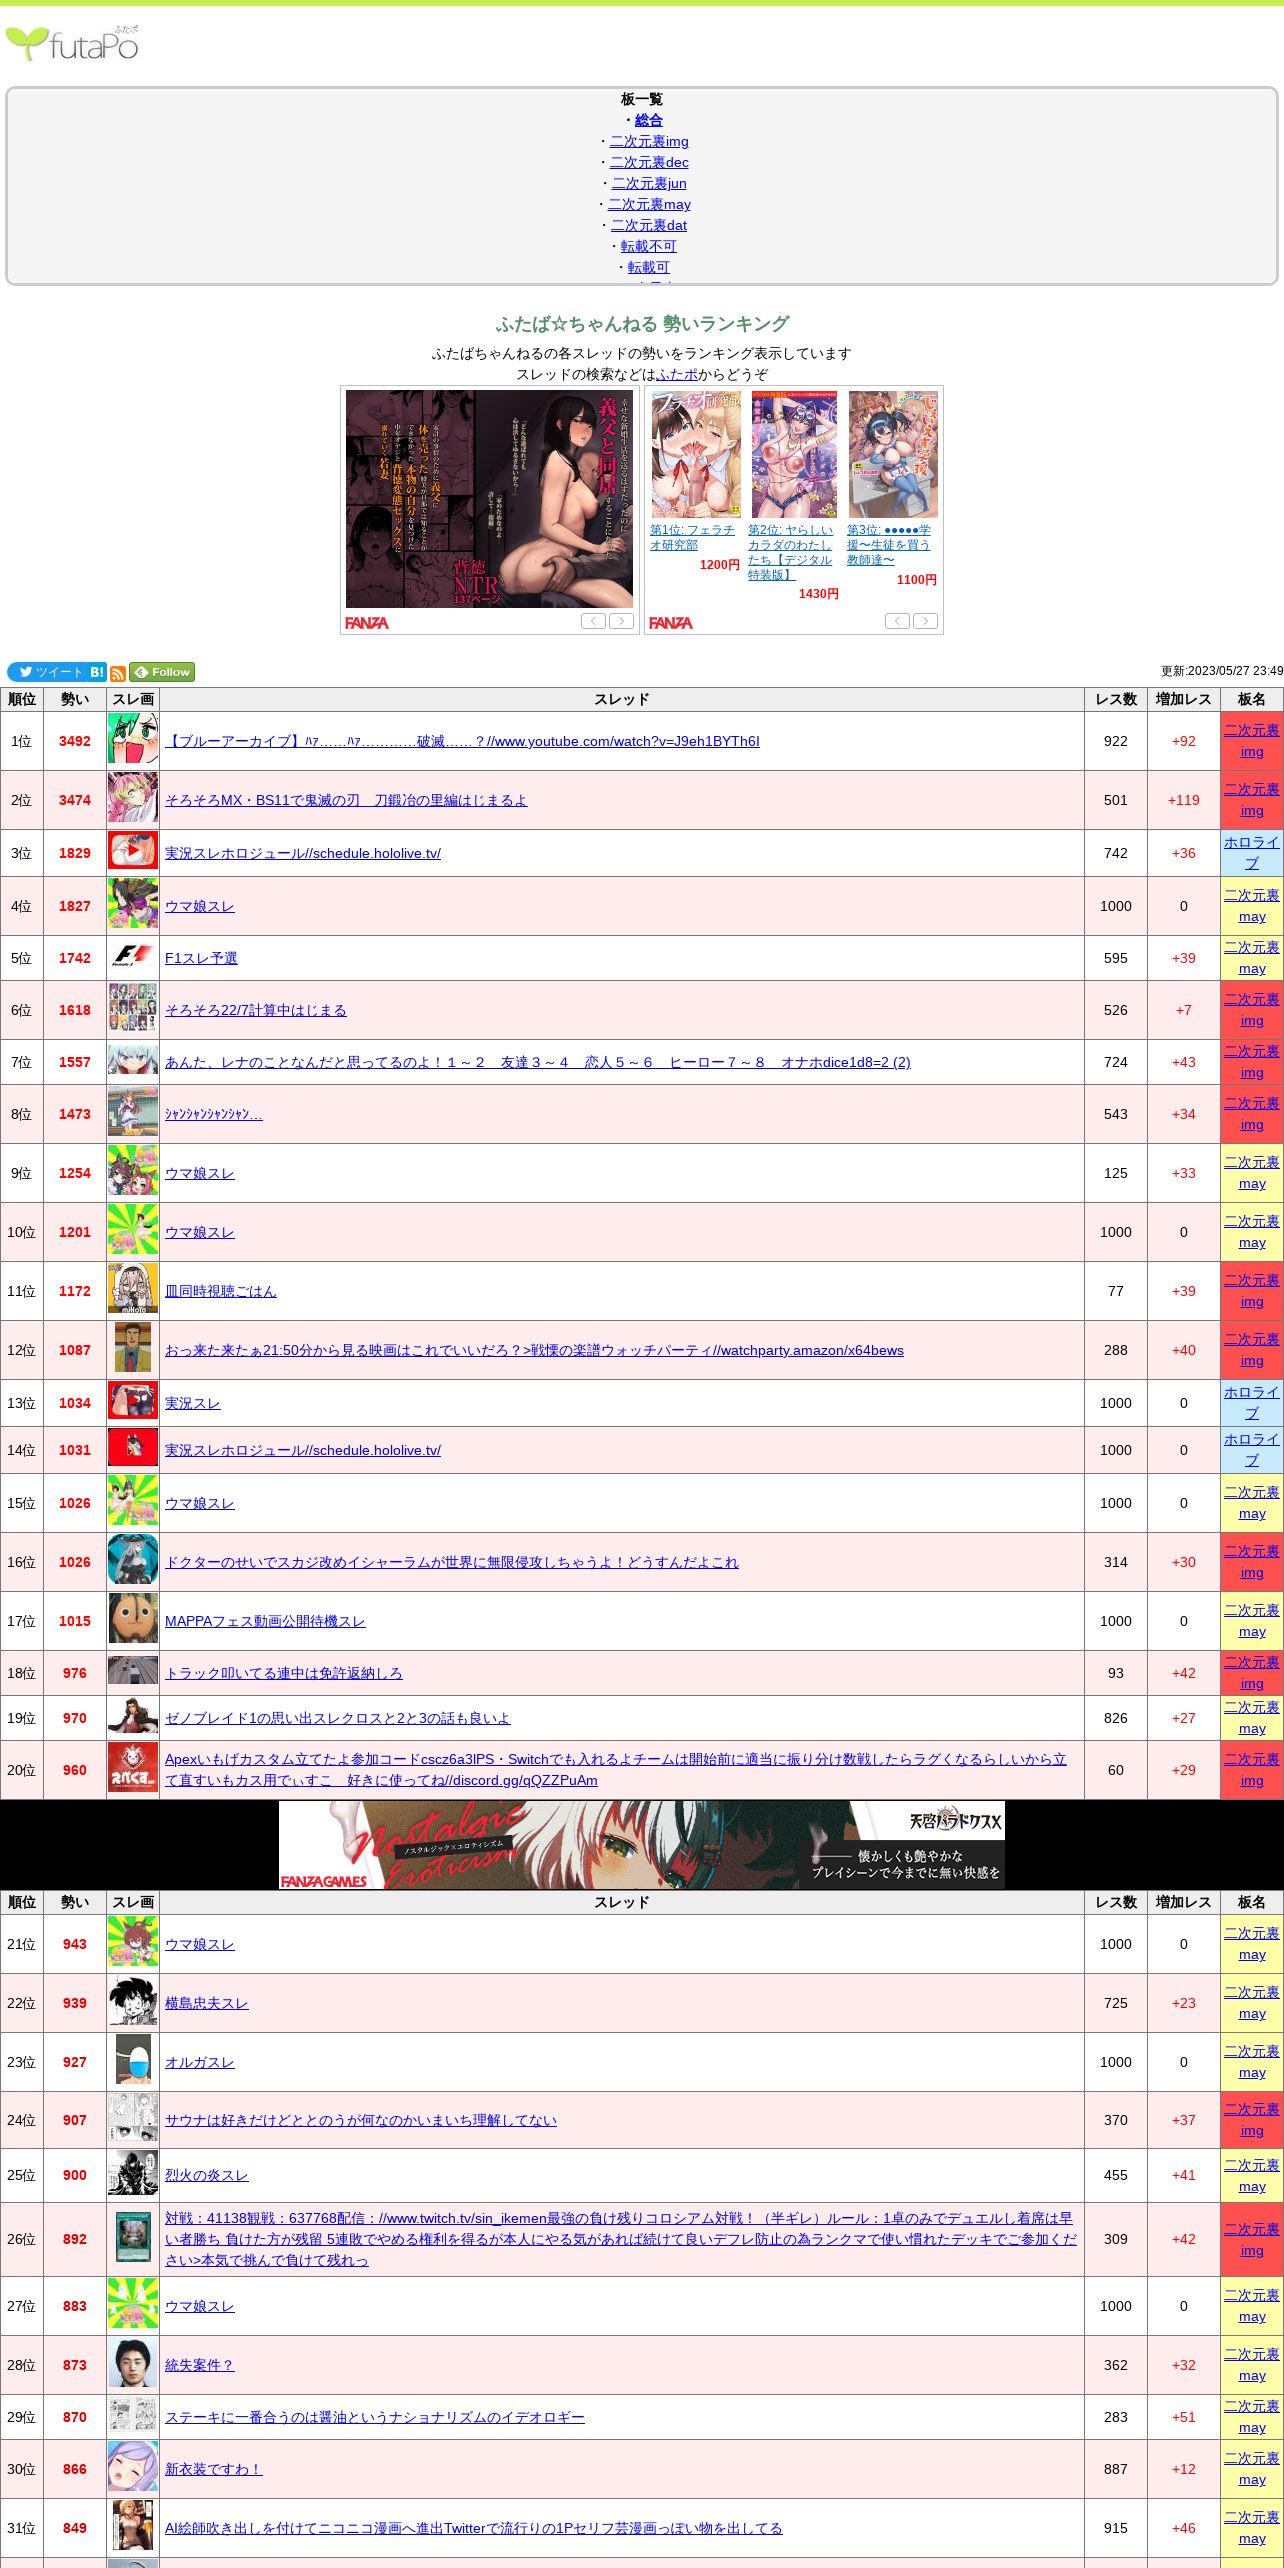Image resolution: width=1284 pixels, height=2568 pixels.
Task: Open the MAPPAフェス動画公開待機スレ thread
Action: point(265,1621)
